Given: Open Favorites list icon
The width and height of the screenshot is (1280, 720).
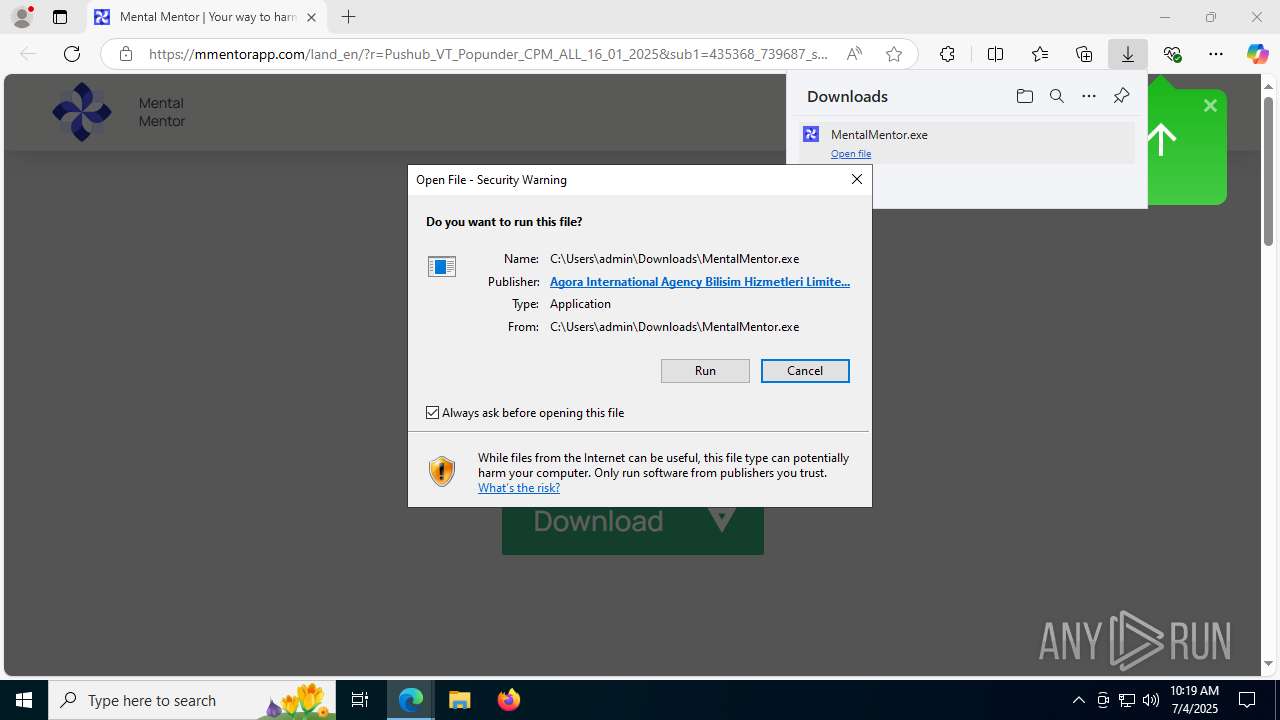Looking at the screenshot, I should (1040, 54).
